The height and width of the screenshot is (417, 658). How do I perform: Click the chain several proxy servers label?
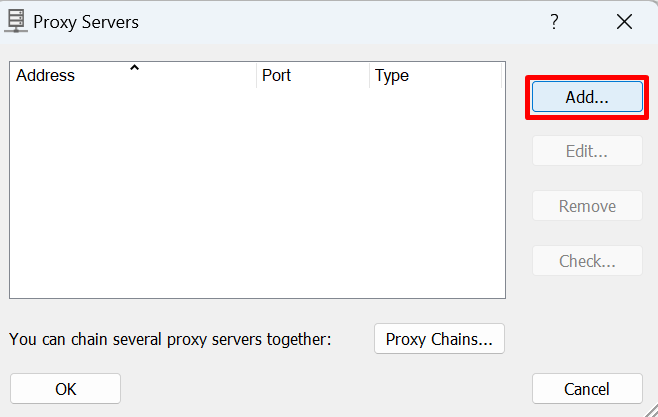coord(170,339)
